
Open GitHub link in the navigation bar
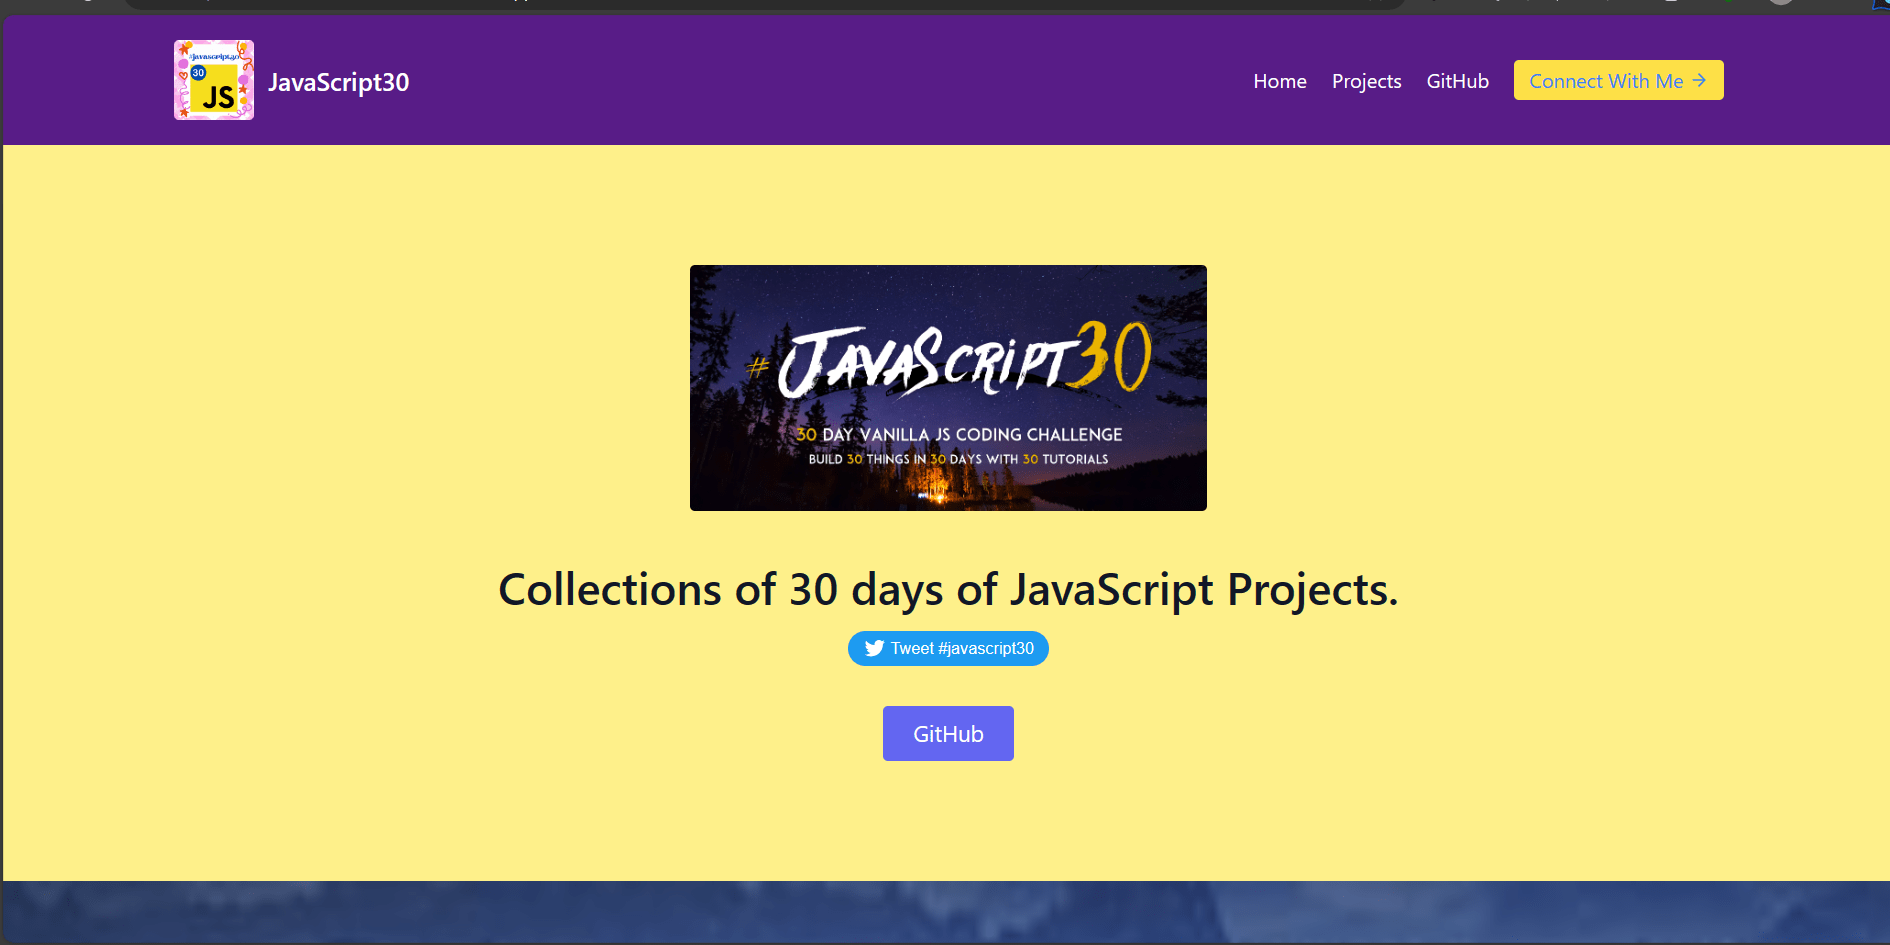1457,81
